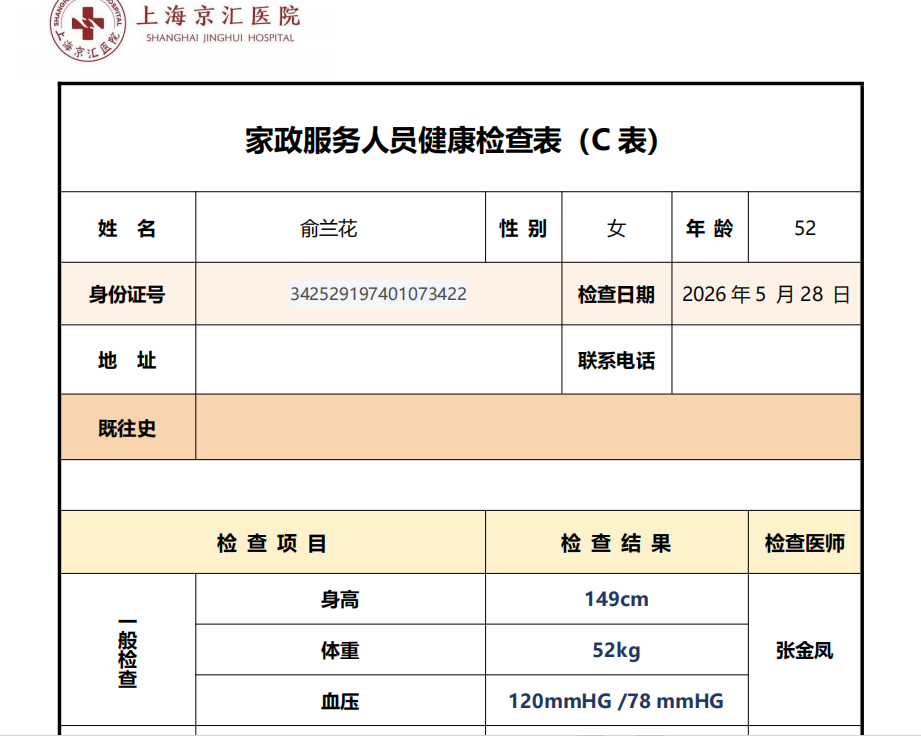Click the blood pressure result 120mmHG/78mmHG
Viewport: 921px width, 736px height.
[x=616, y=701]
